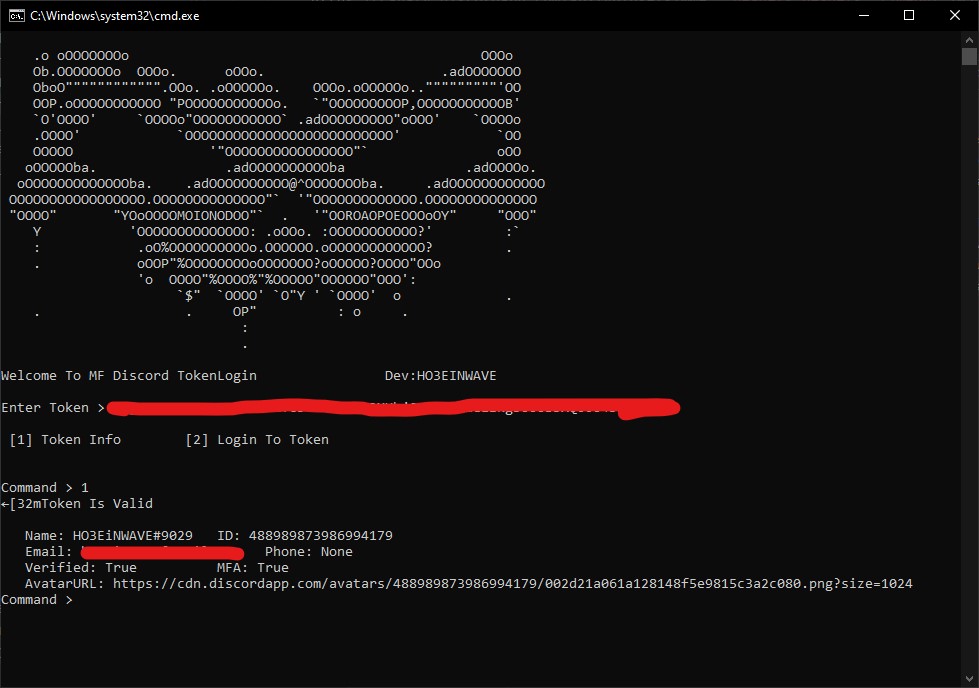Click the 'Phone: None' text
979x688 pixels.
tap(308, 552)
